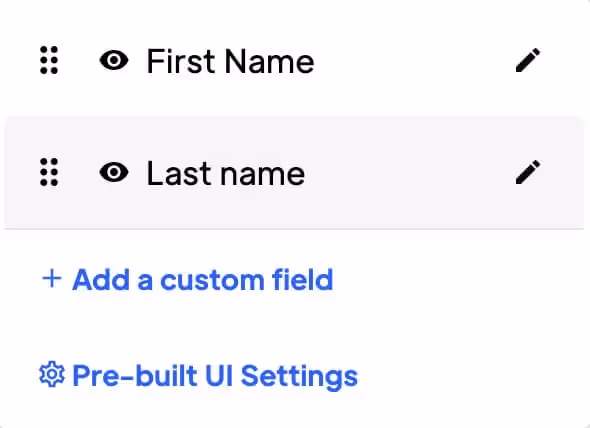This screenshot has height=428, width=590.
Task: Click the word "custom" in the add link
Action: click(x=213, y=280)
